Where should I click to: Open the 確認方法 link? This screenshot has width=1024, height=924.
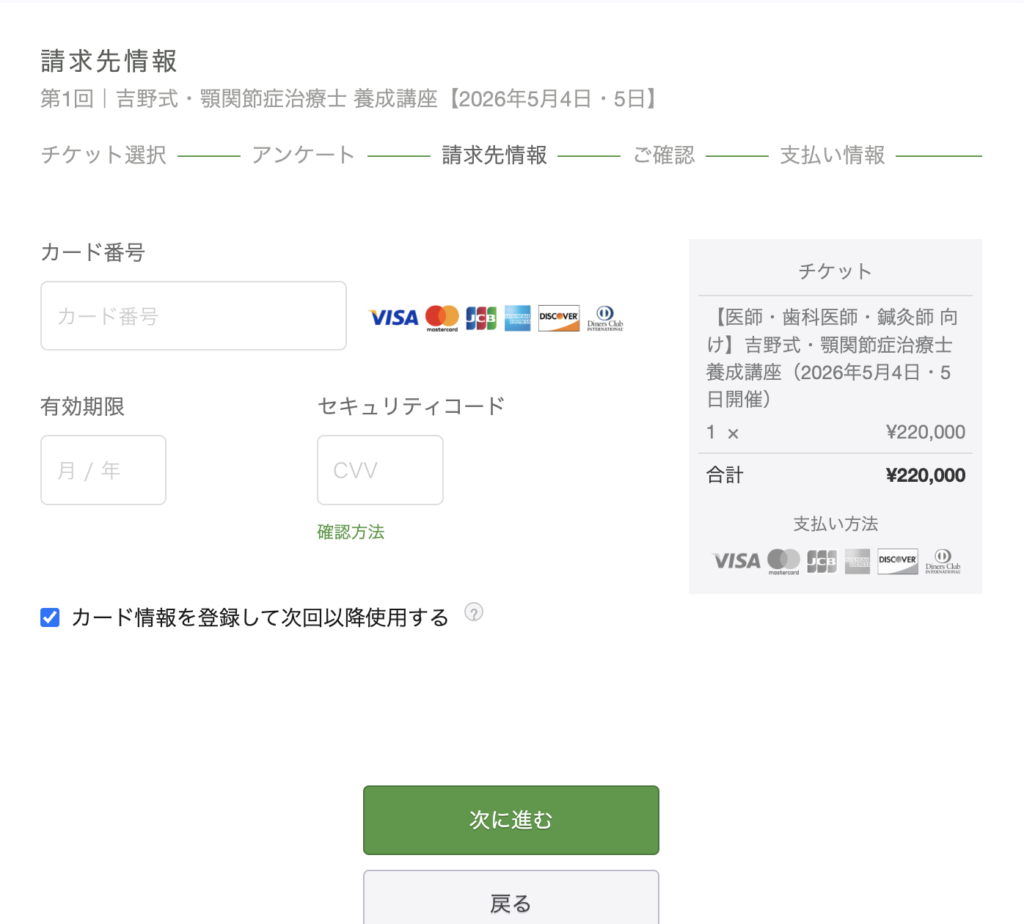pos(350,532)
